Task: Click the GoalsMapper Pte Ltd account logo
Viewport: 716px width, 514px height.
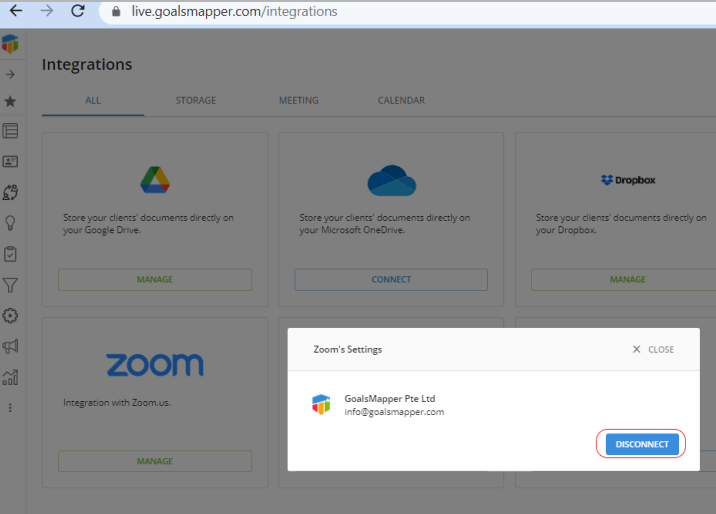Action: coord(321,404)
